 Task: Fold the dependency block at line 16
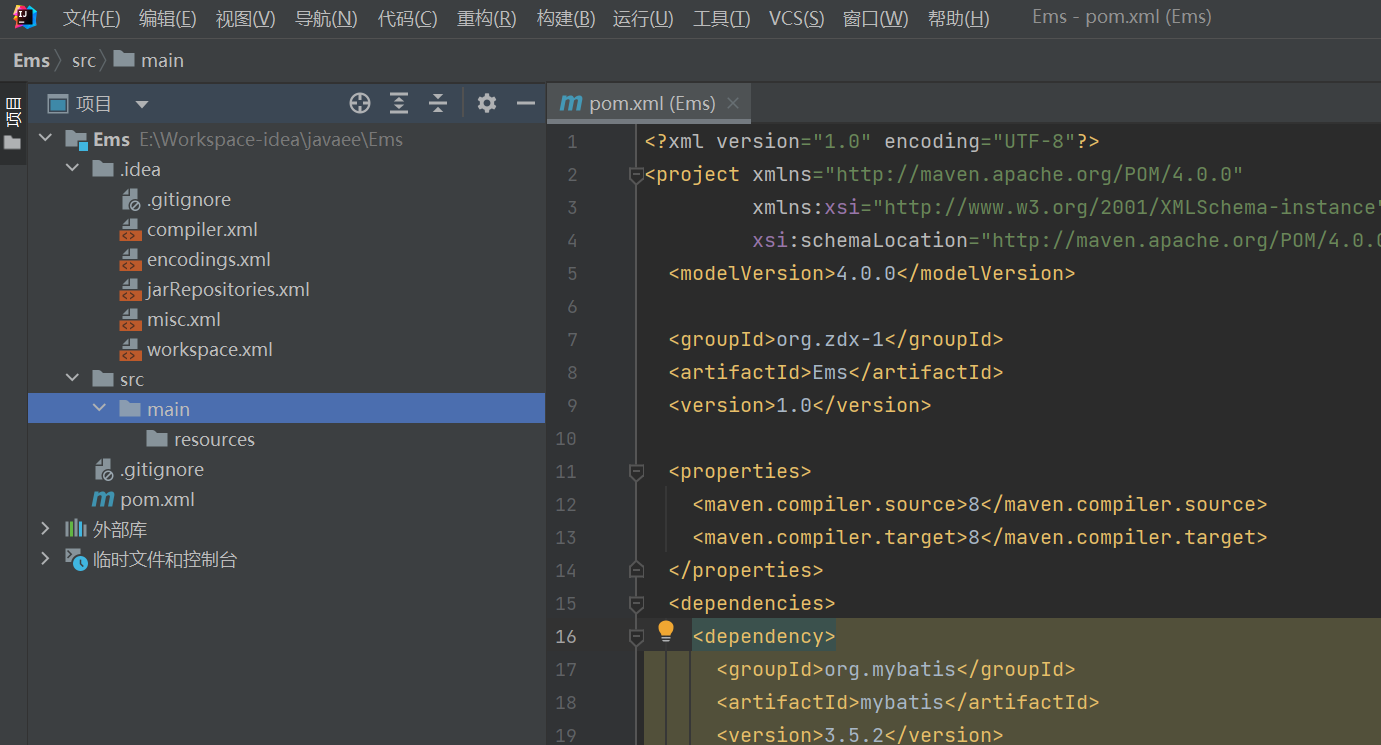(636, 636)
